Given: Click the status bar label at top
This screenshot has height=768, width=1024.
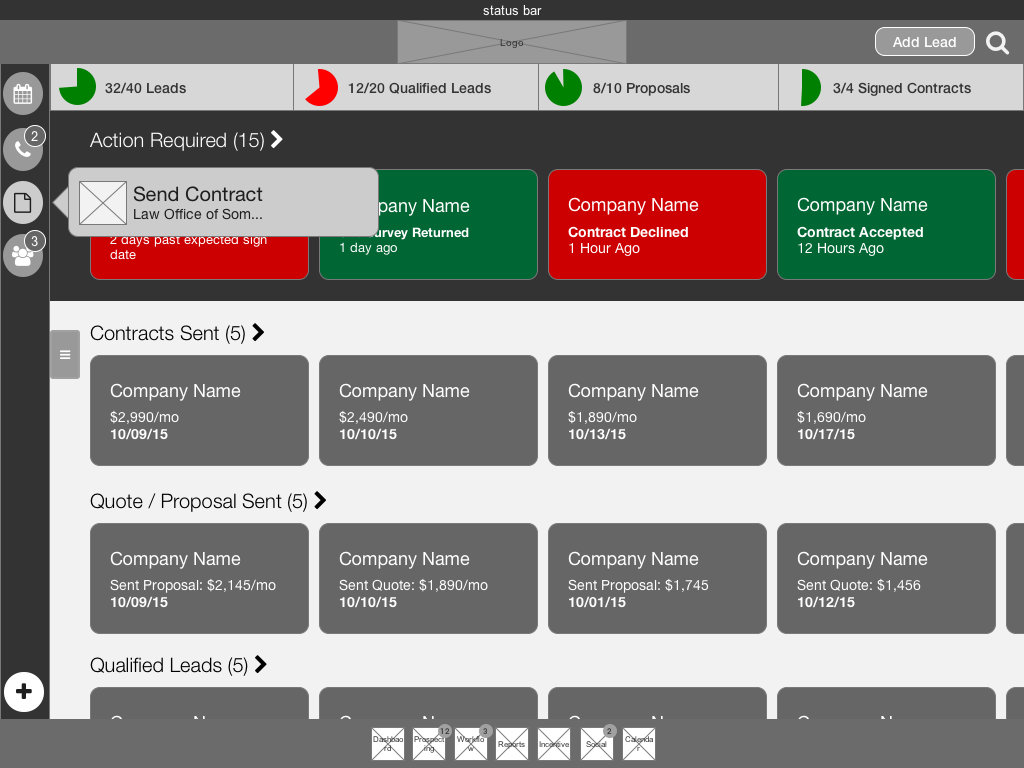Looking at the screenshot, I should (512, 10).
